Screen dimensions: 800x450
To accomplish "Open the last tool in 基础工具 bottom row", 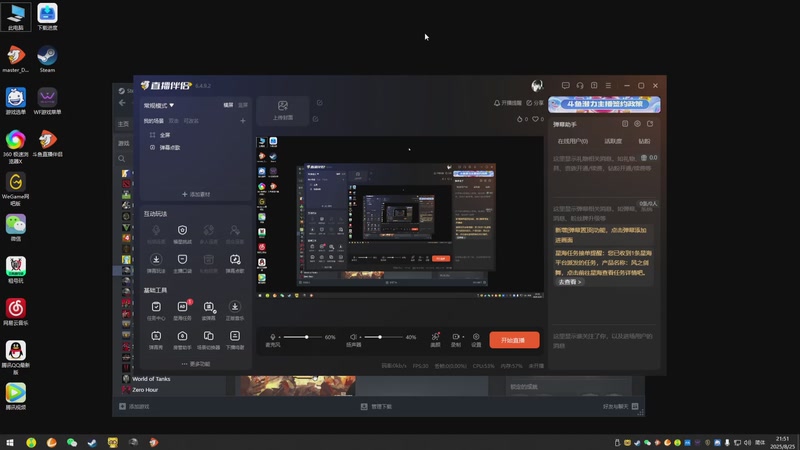I will (x=235, y=339).
